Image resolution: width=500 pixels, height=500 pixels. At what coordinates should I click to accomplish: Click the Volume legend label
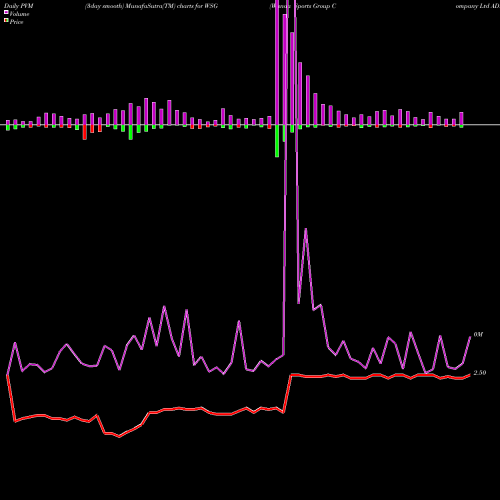pos(19,14)
